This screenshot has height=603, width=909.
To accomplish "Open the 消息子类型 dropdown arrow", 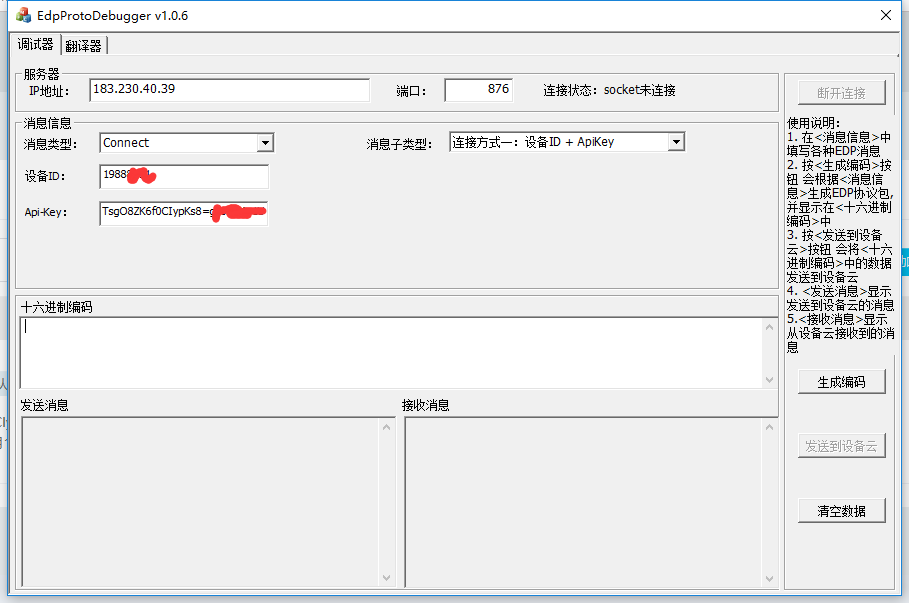I will click(x=676, y=142).
